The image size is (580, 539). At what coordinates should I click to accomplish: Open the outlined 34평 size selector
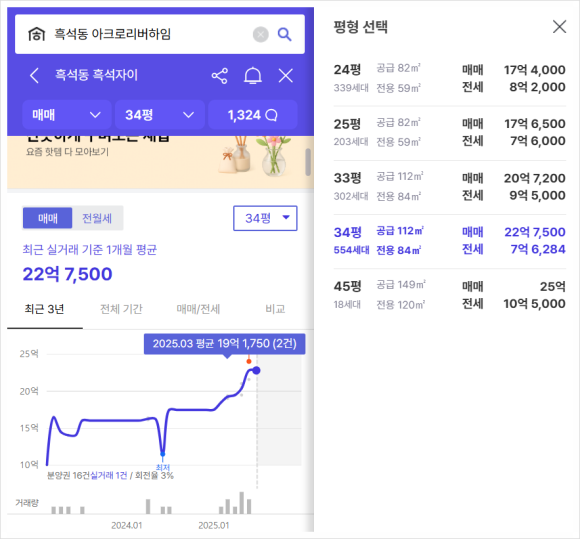point(265,218)
